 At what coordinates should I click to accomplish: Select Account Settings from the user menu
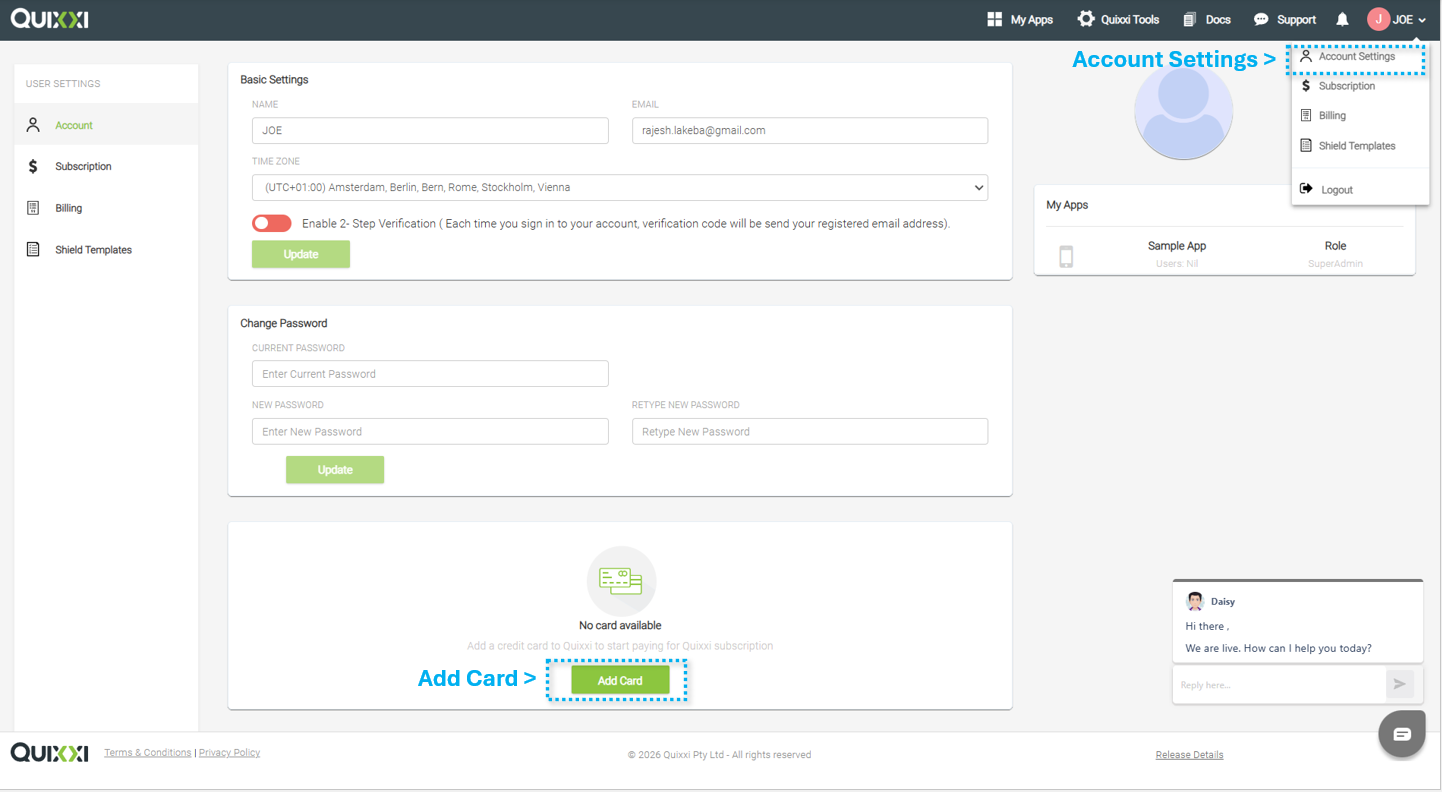1356,56
